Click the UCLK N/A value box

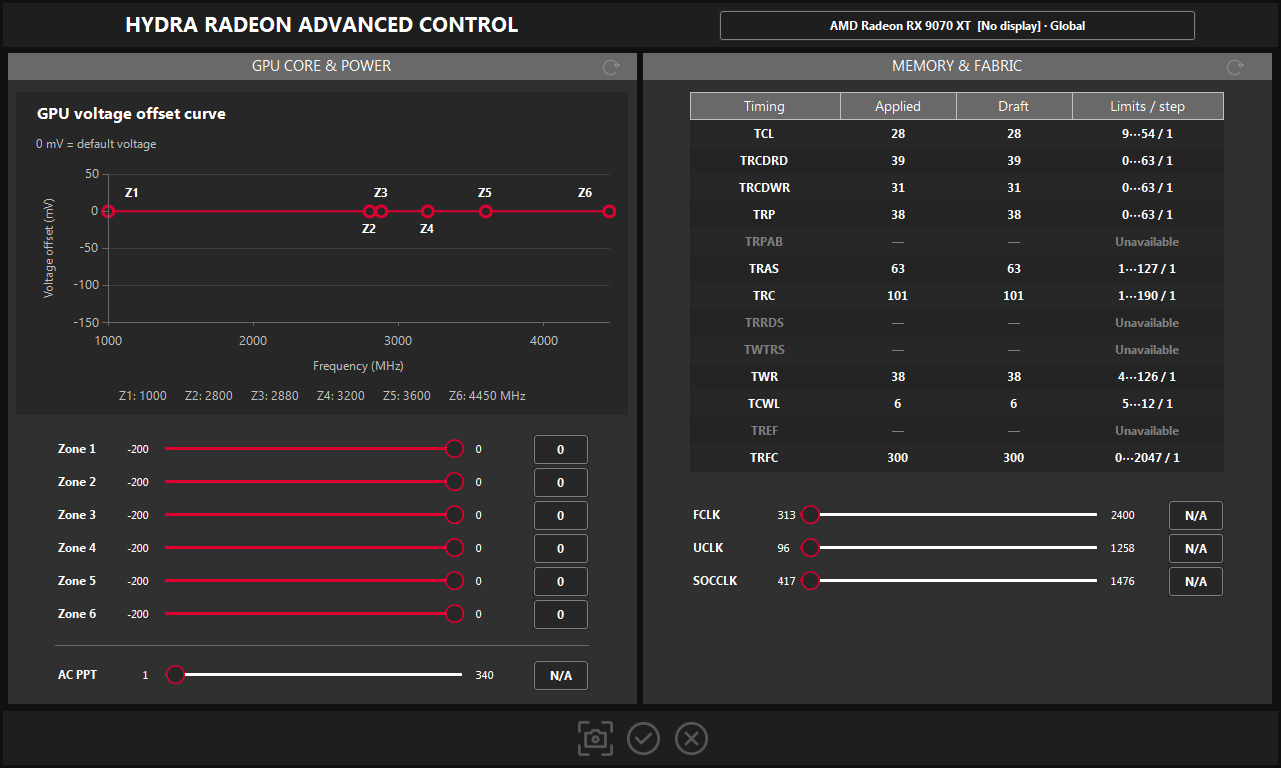[1196, 549]
